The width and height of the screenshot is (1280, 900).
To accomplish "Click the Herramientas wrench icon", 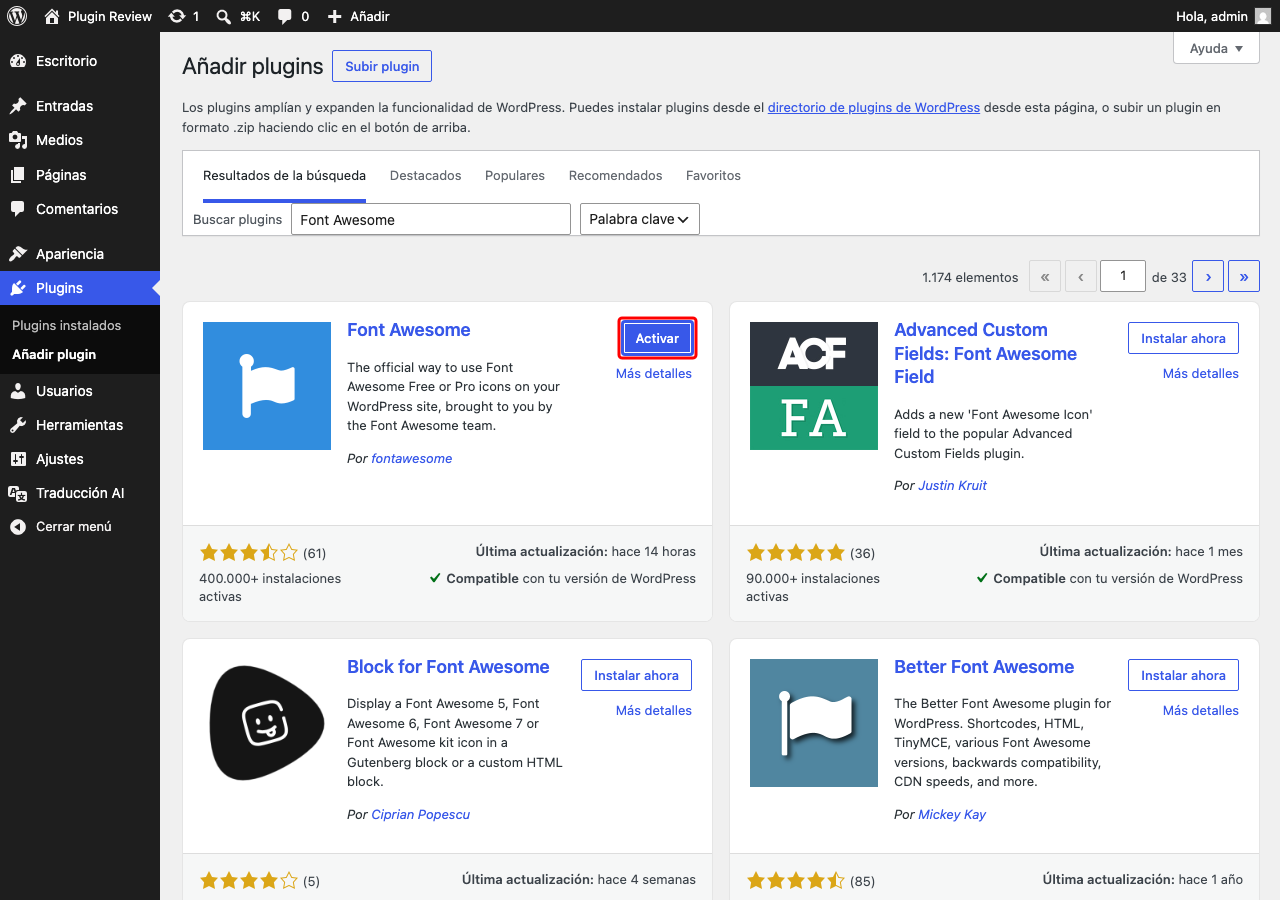I will (18, 425).
